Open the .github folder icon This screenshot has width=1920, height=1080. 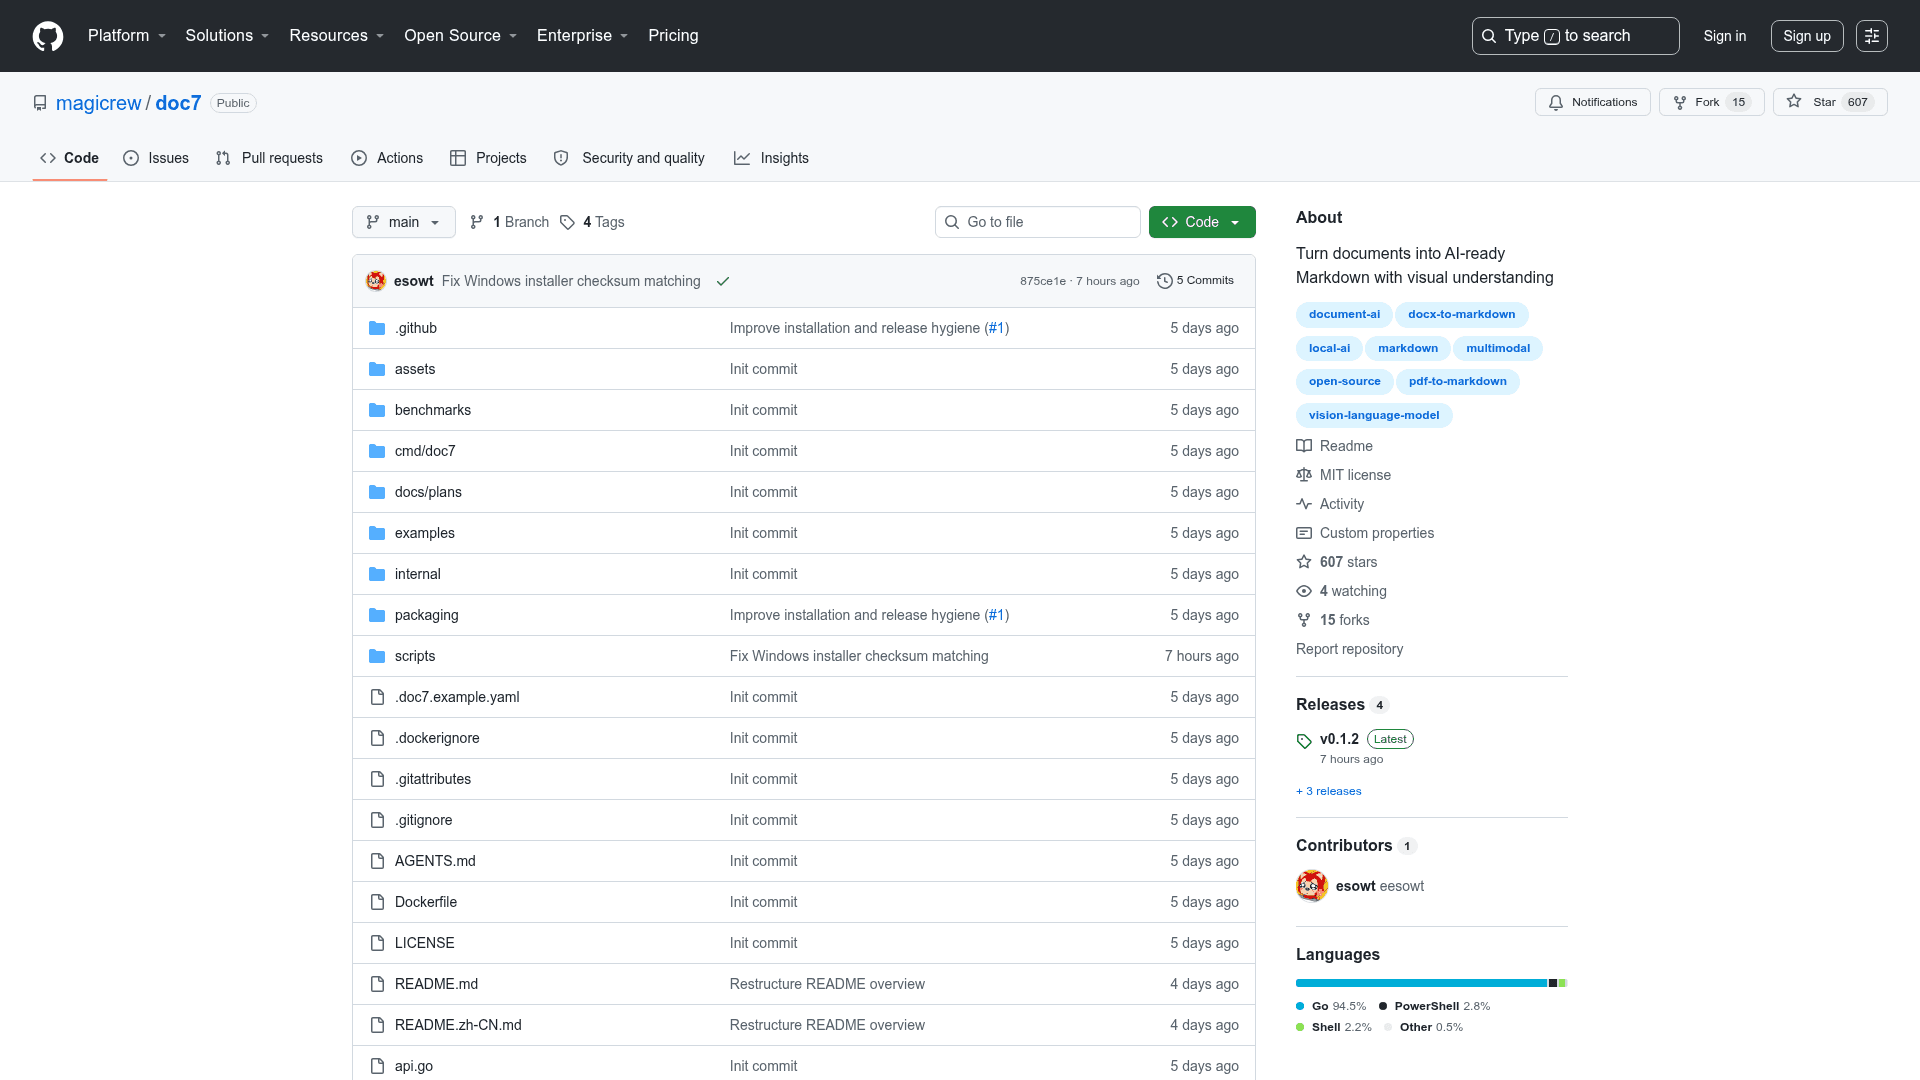pos(377,328)
